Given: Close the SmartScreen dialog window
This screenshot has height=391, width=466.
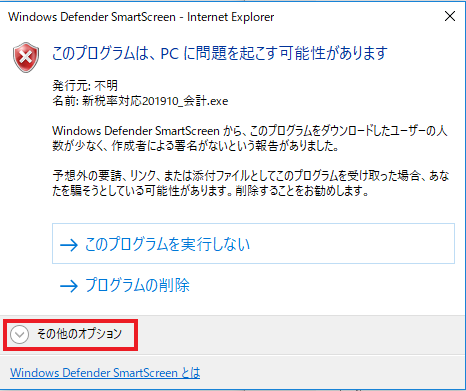Looking at the screenshot, I should [x=450, y=16].
